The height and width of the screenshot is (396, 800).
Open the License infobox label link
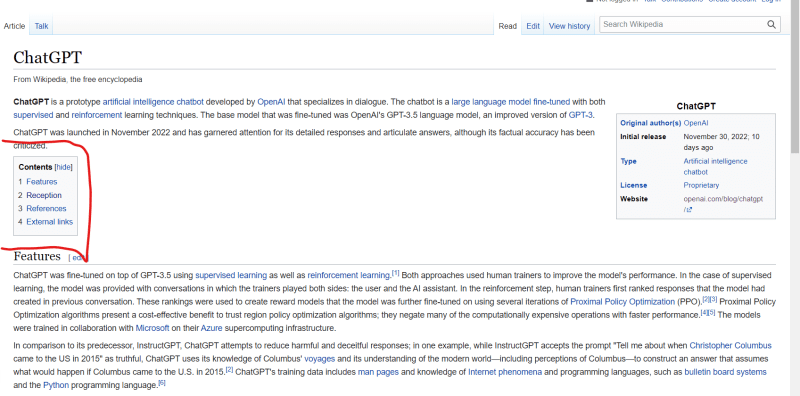point(633,185)
